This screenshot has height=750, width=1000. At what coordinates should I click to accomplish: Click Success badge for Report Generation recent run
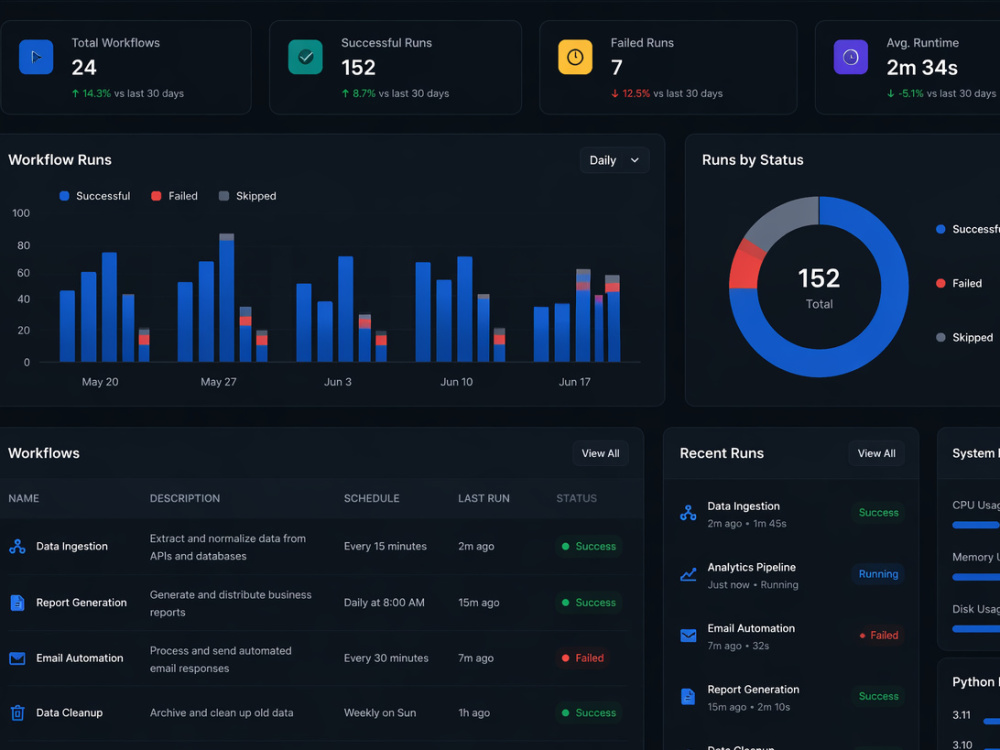(x=878, y=696)
